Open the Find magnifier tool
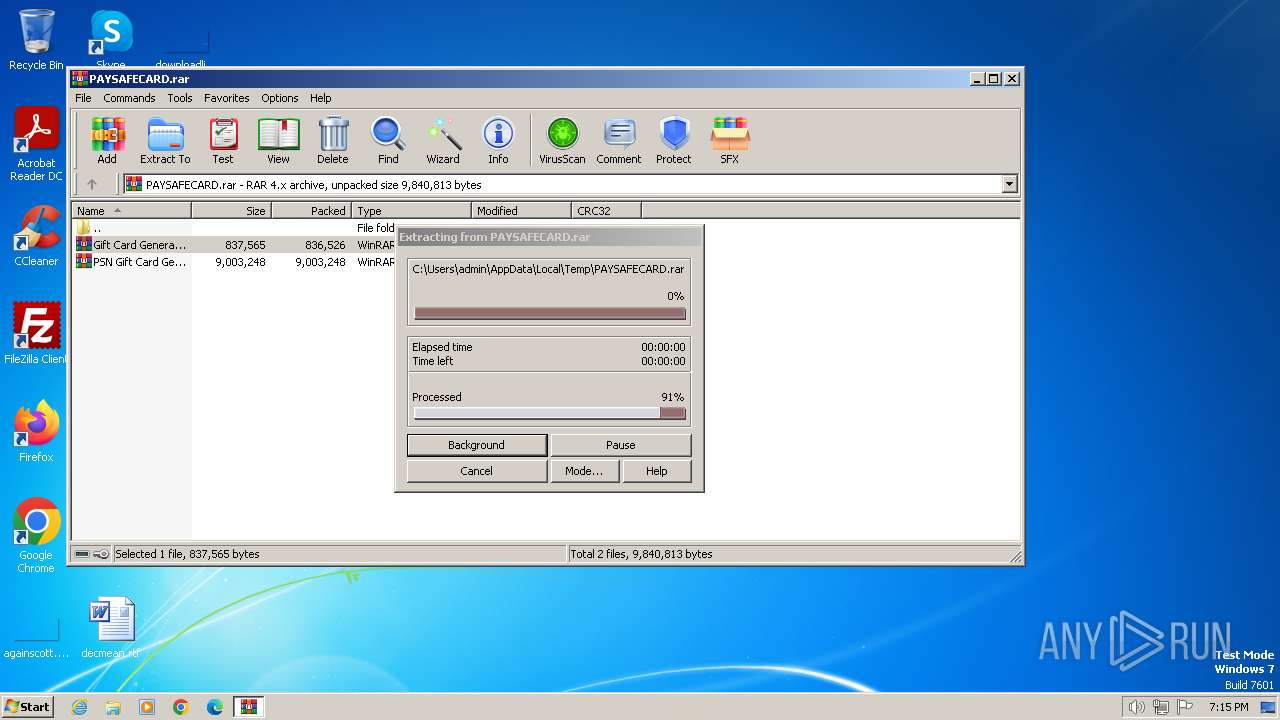 click(x=388, y=140)
